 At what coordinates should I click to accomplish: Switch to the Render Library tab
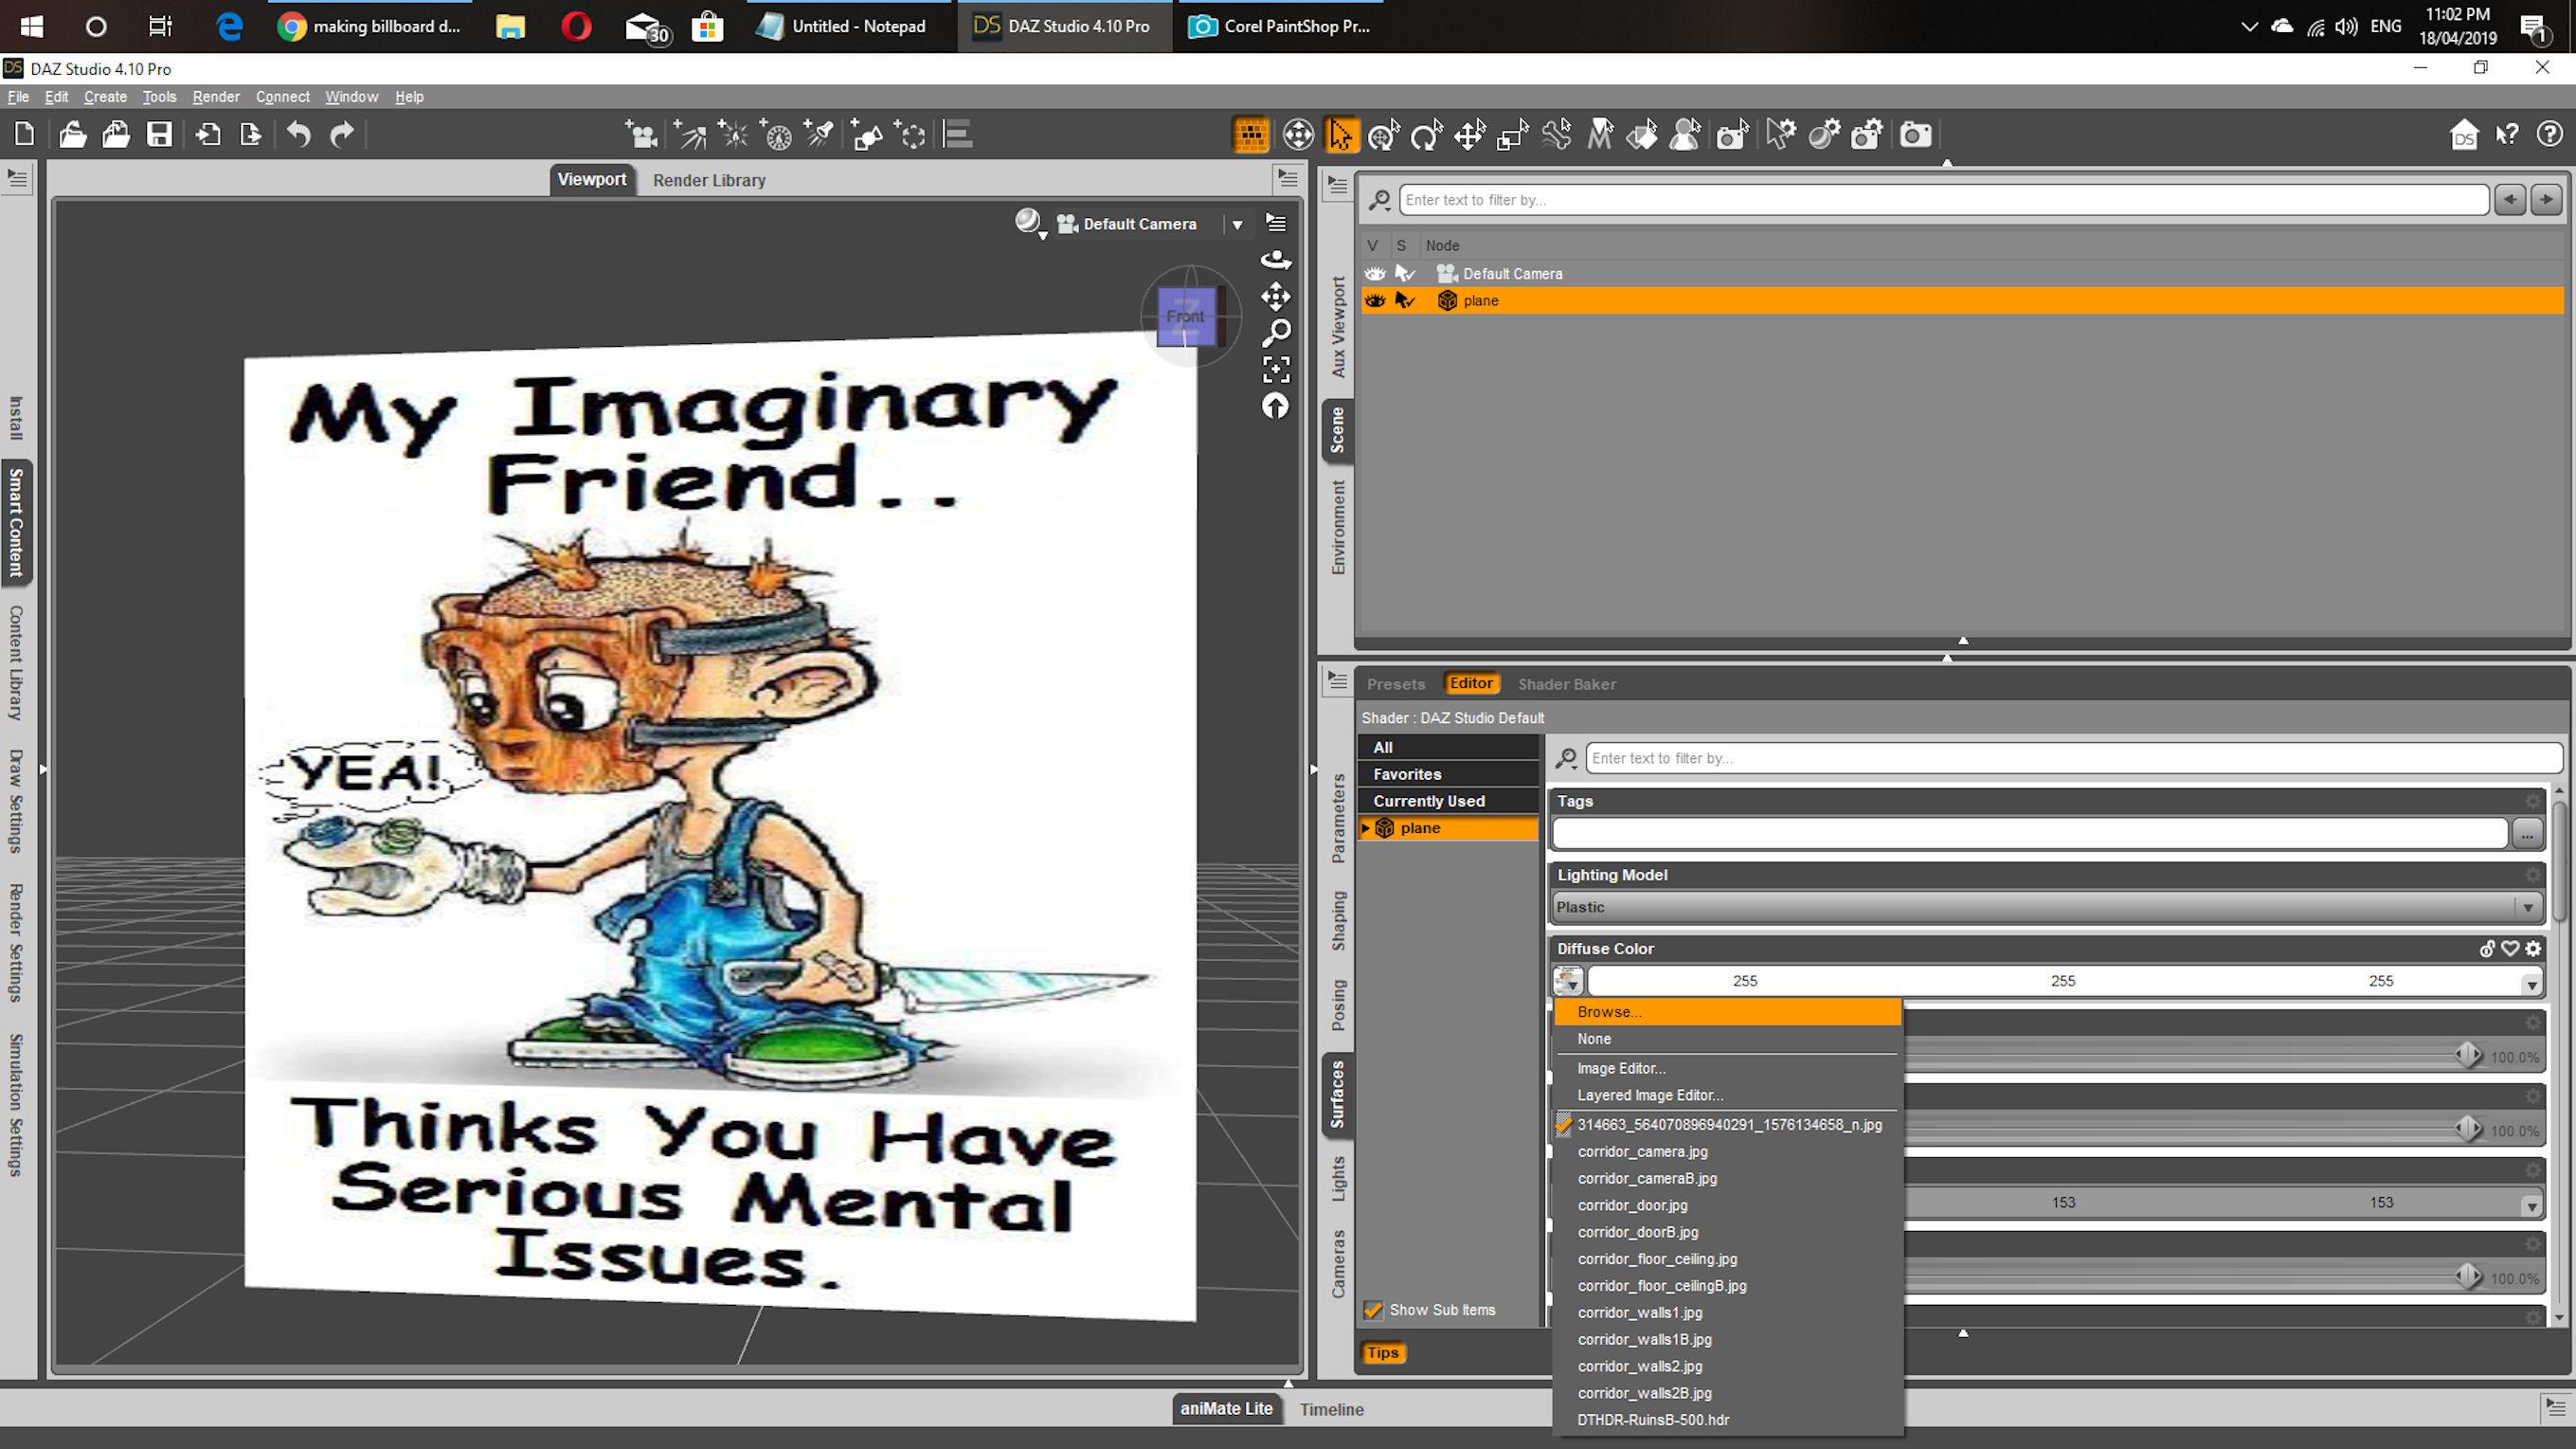pos(709,180)
